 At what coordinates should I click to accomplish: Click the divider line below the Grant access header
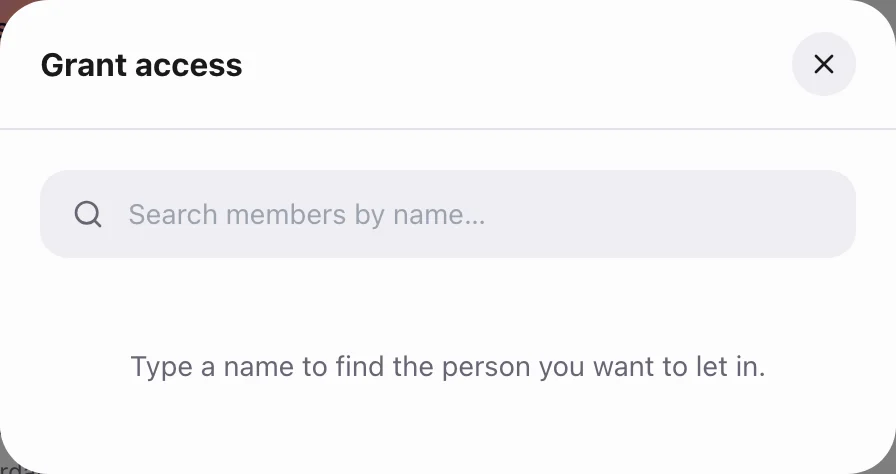coord(448,129)
